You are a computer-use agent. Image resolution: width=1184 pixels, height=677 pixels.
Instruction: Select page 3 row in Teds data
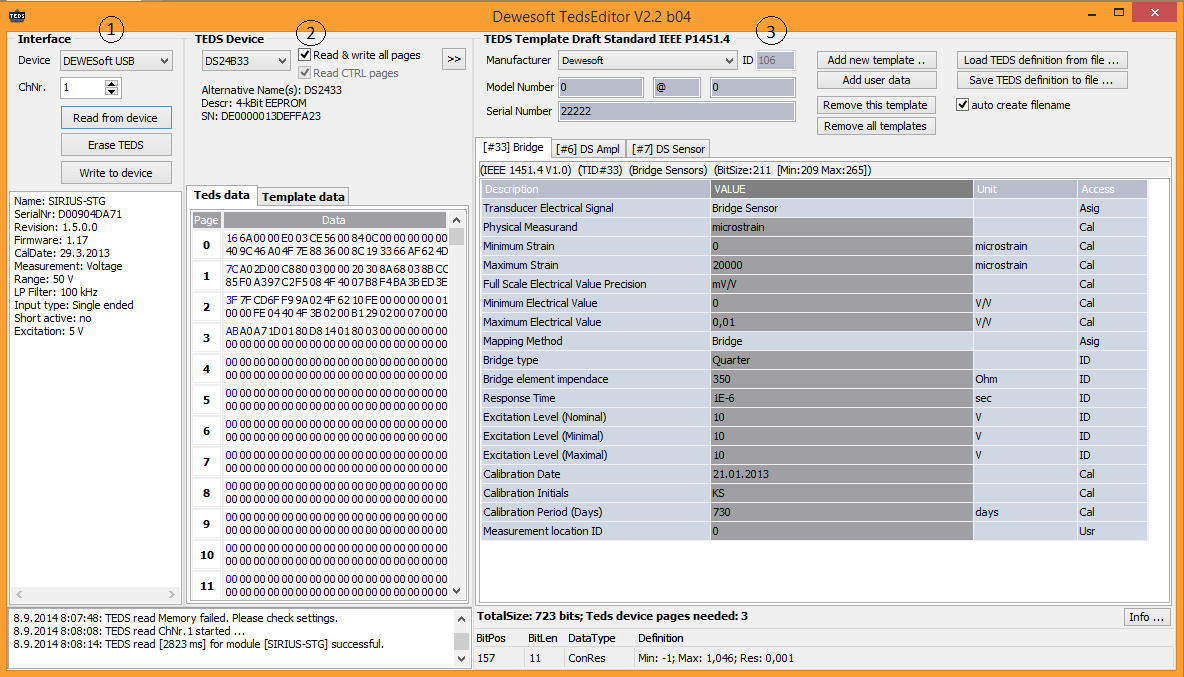click(x=320, y=337)
